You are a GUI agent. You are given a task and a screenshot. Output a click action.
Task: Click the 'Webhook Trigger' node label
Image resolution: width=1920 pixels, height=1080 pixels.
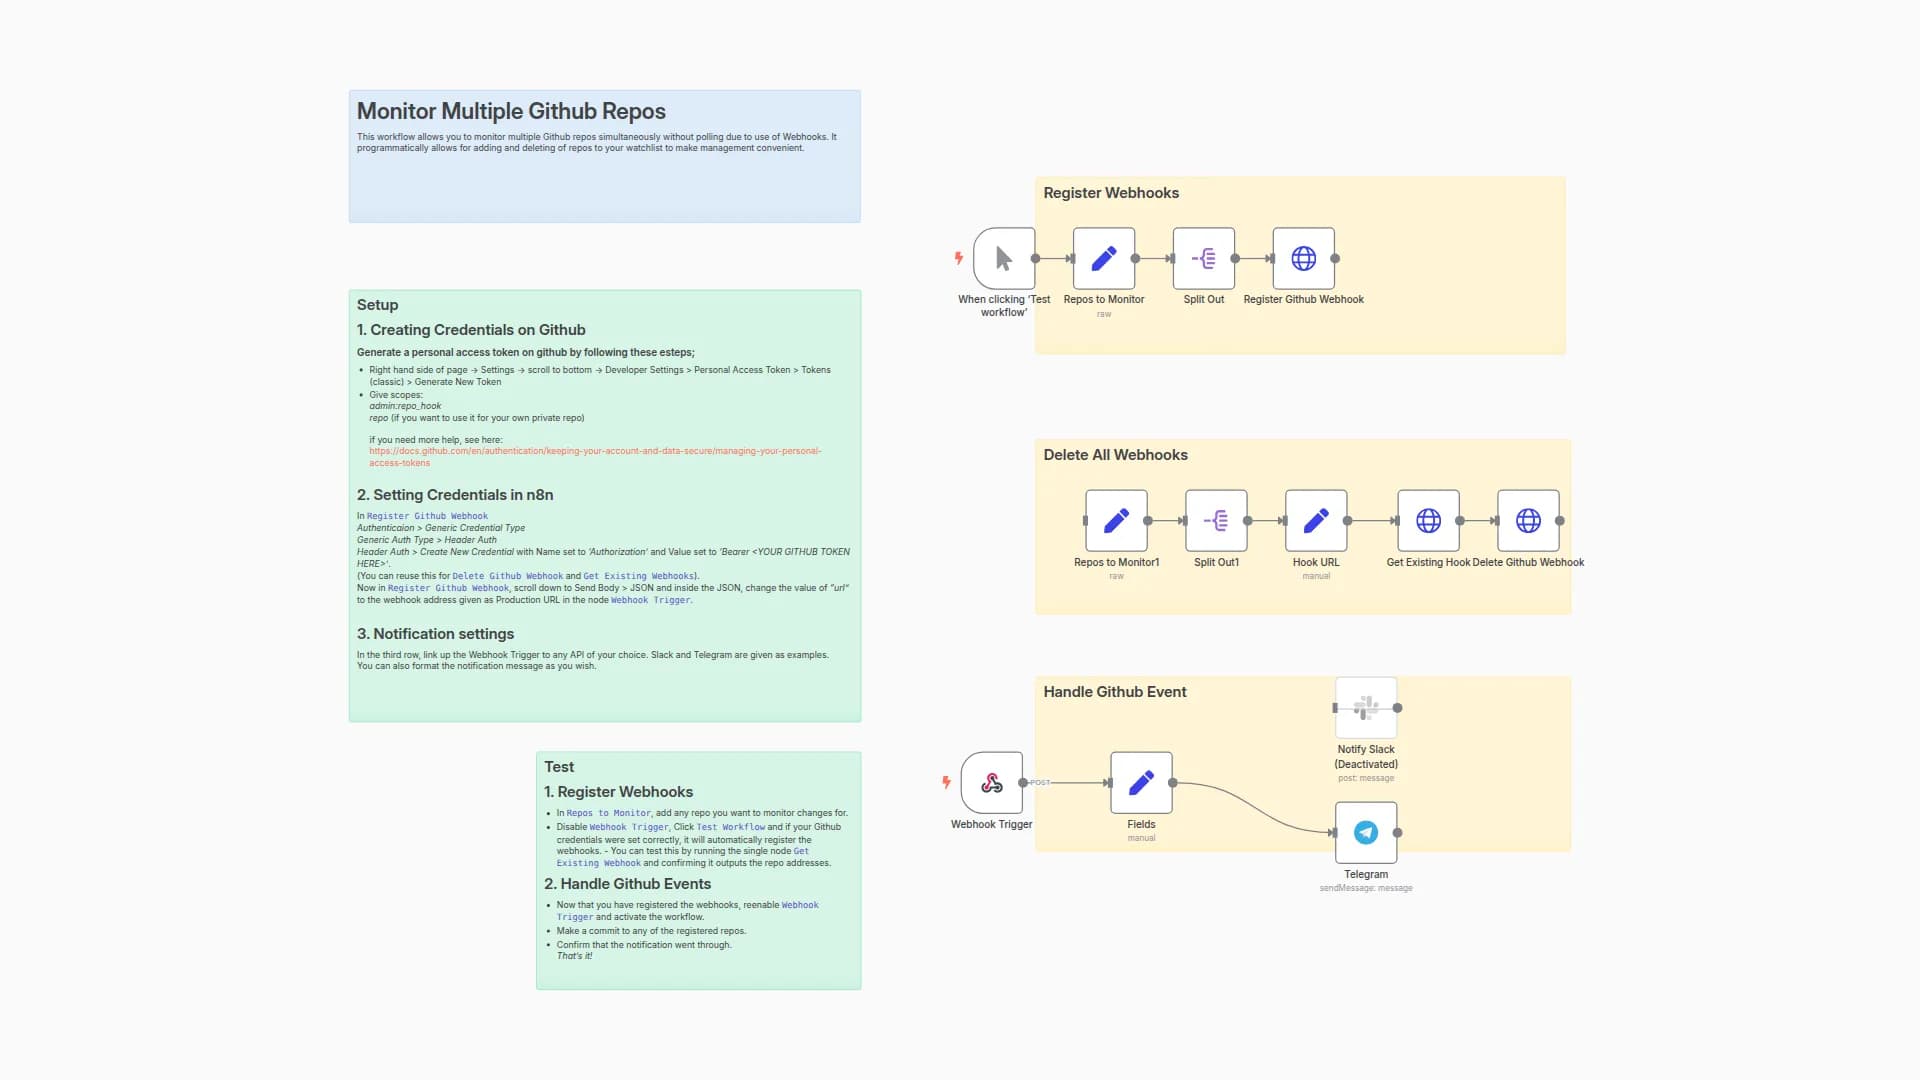pyautogui.click(x=991, y=825)
